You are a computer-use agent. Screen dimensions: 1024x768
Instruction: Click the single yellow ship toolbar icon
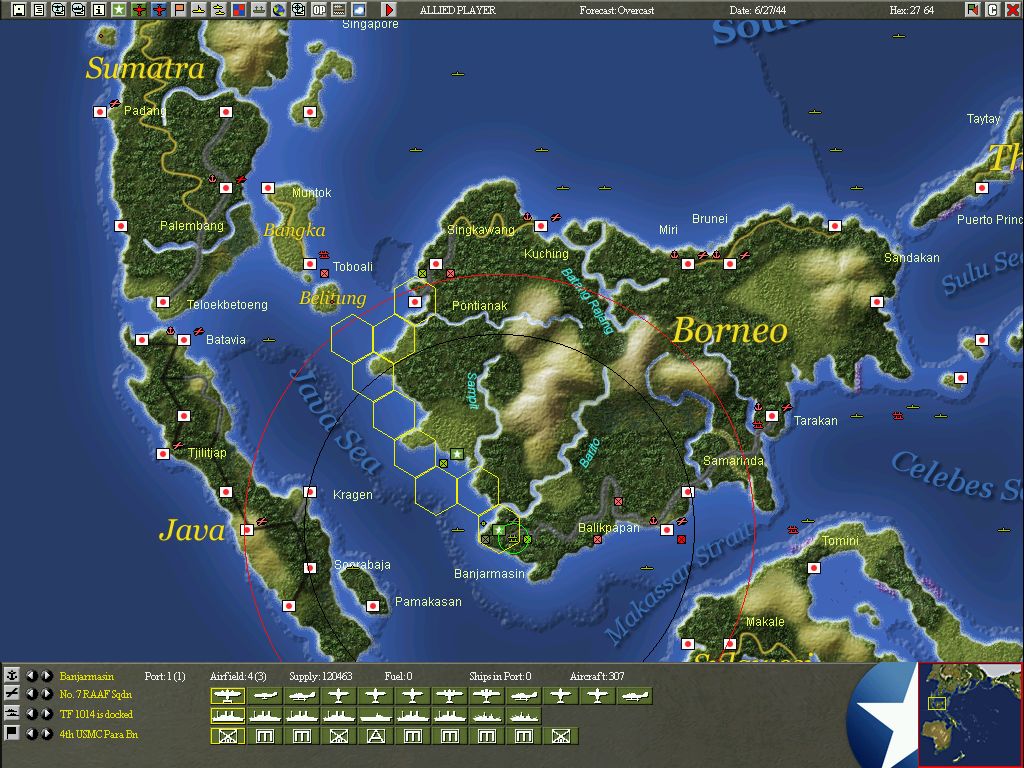[x=199, y=10]
